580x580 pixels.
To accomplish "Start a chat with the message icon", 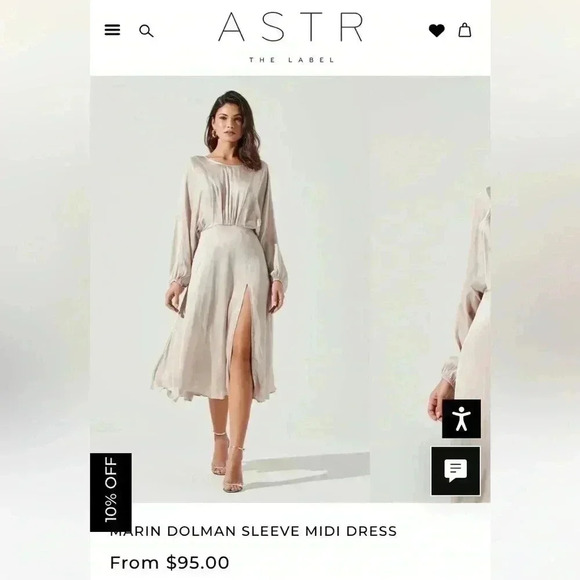I will (456, 471).
